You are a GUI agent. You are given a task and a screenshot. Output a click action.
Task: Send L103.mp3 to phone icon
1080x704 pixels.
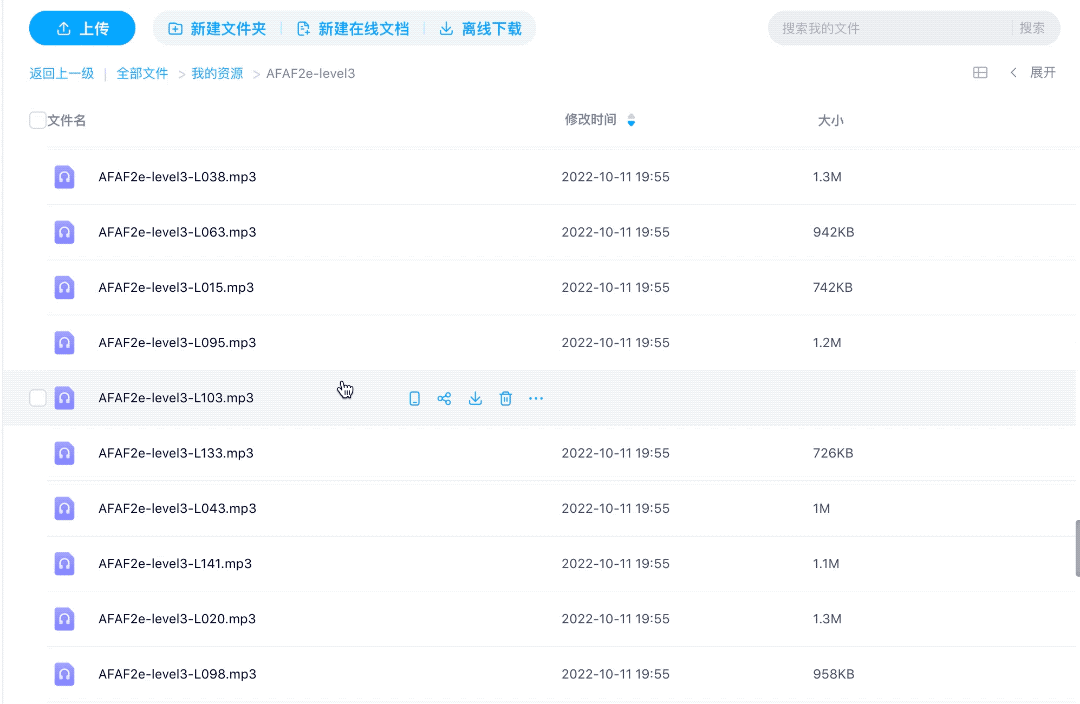pos(414,399)
